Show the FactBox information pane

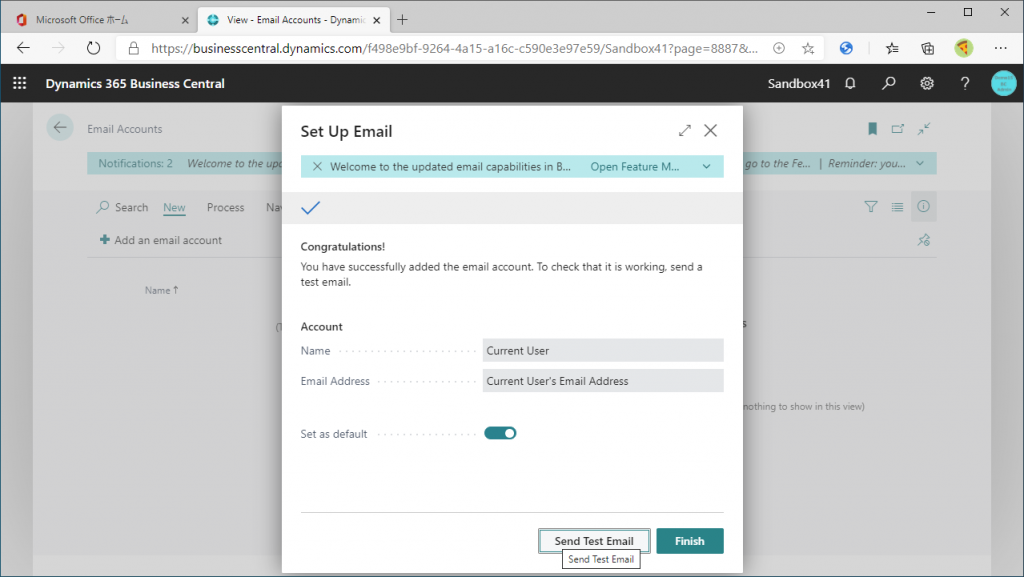pyautogui.click(x=923, y=206)
